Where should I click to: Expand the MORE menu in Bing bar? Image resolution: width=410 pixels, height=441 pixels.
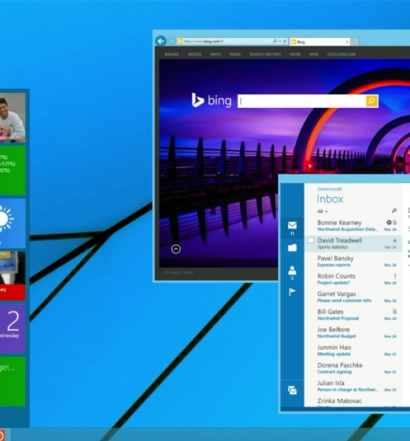point(295,54)
